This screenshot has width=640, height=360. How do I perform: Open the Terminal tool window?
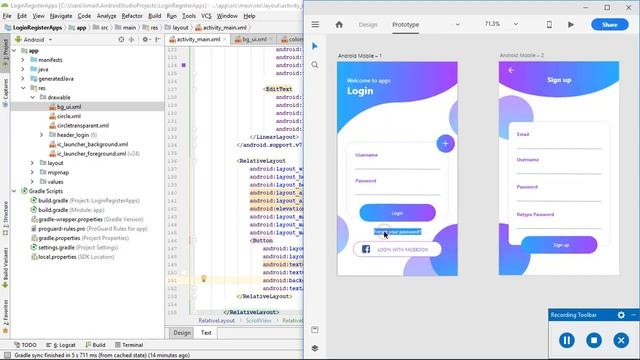[x=129, y=345]
